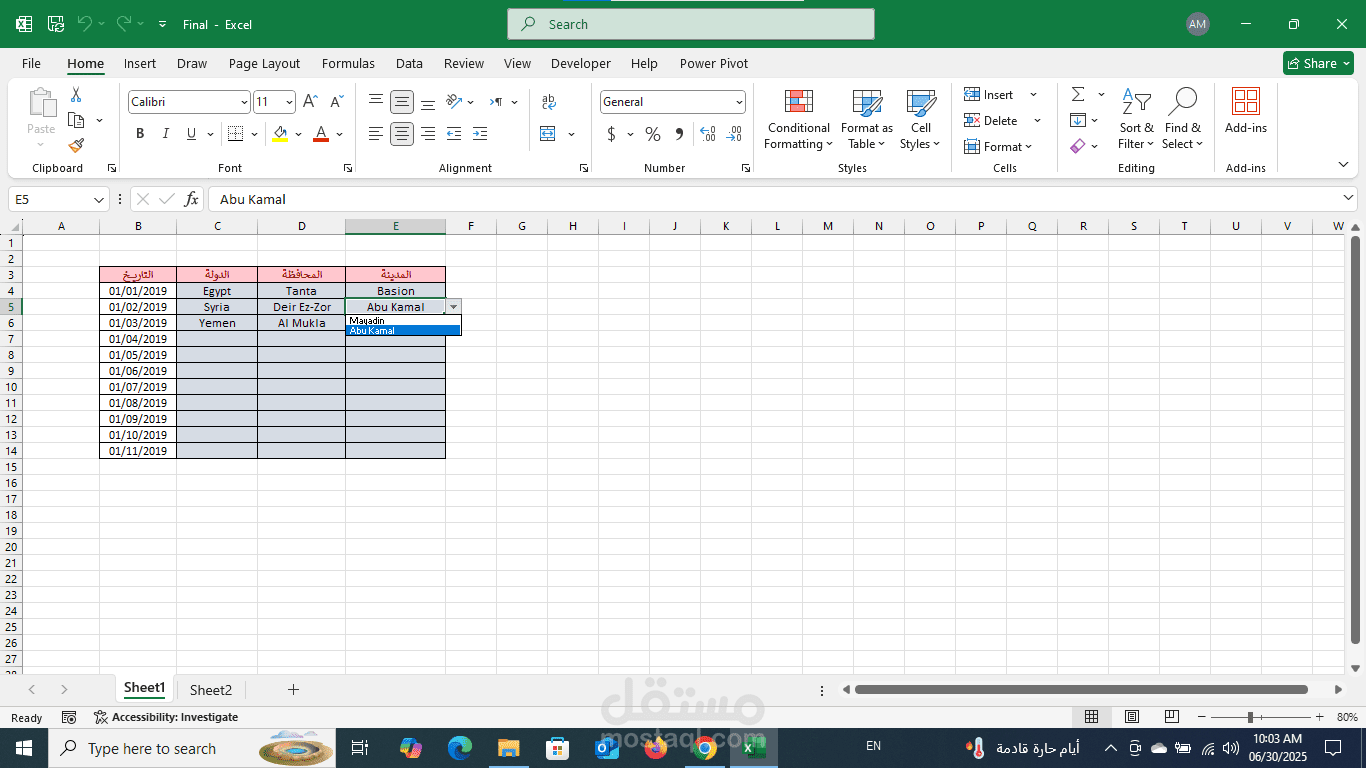The image size is (1366, 768).
Task: Expand the Name Box dropdown arrow
Action: click(x=99, y=200)
